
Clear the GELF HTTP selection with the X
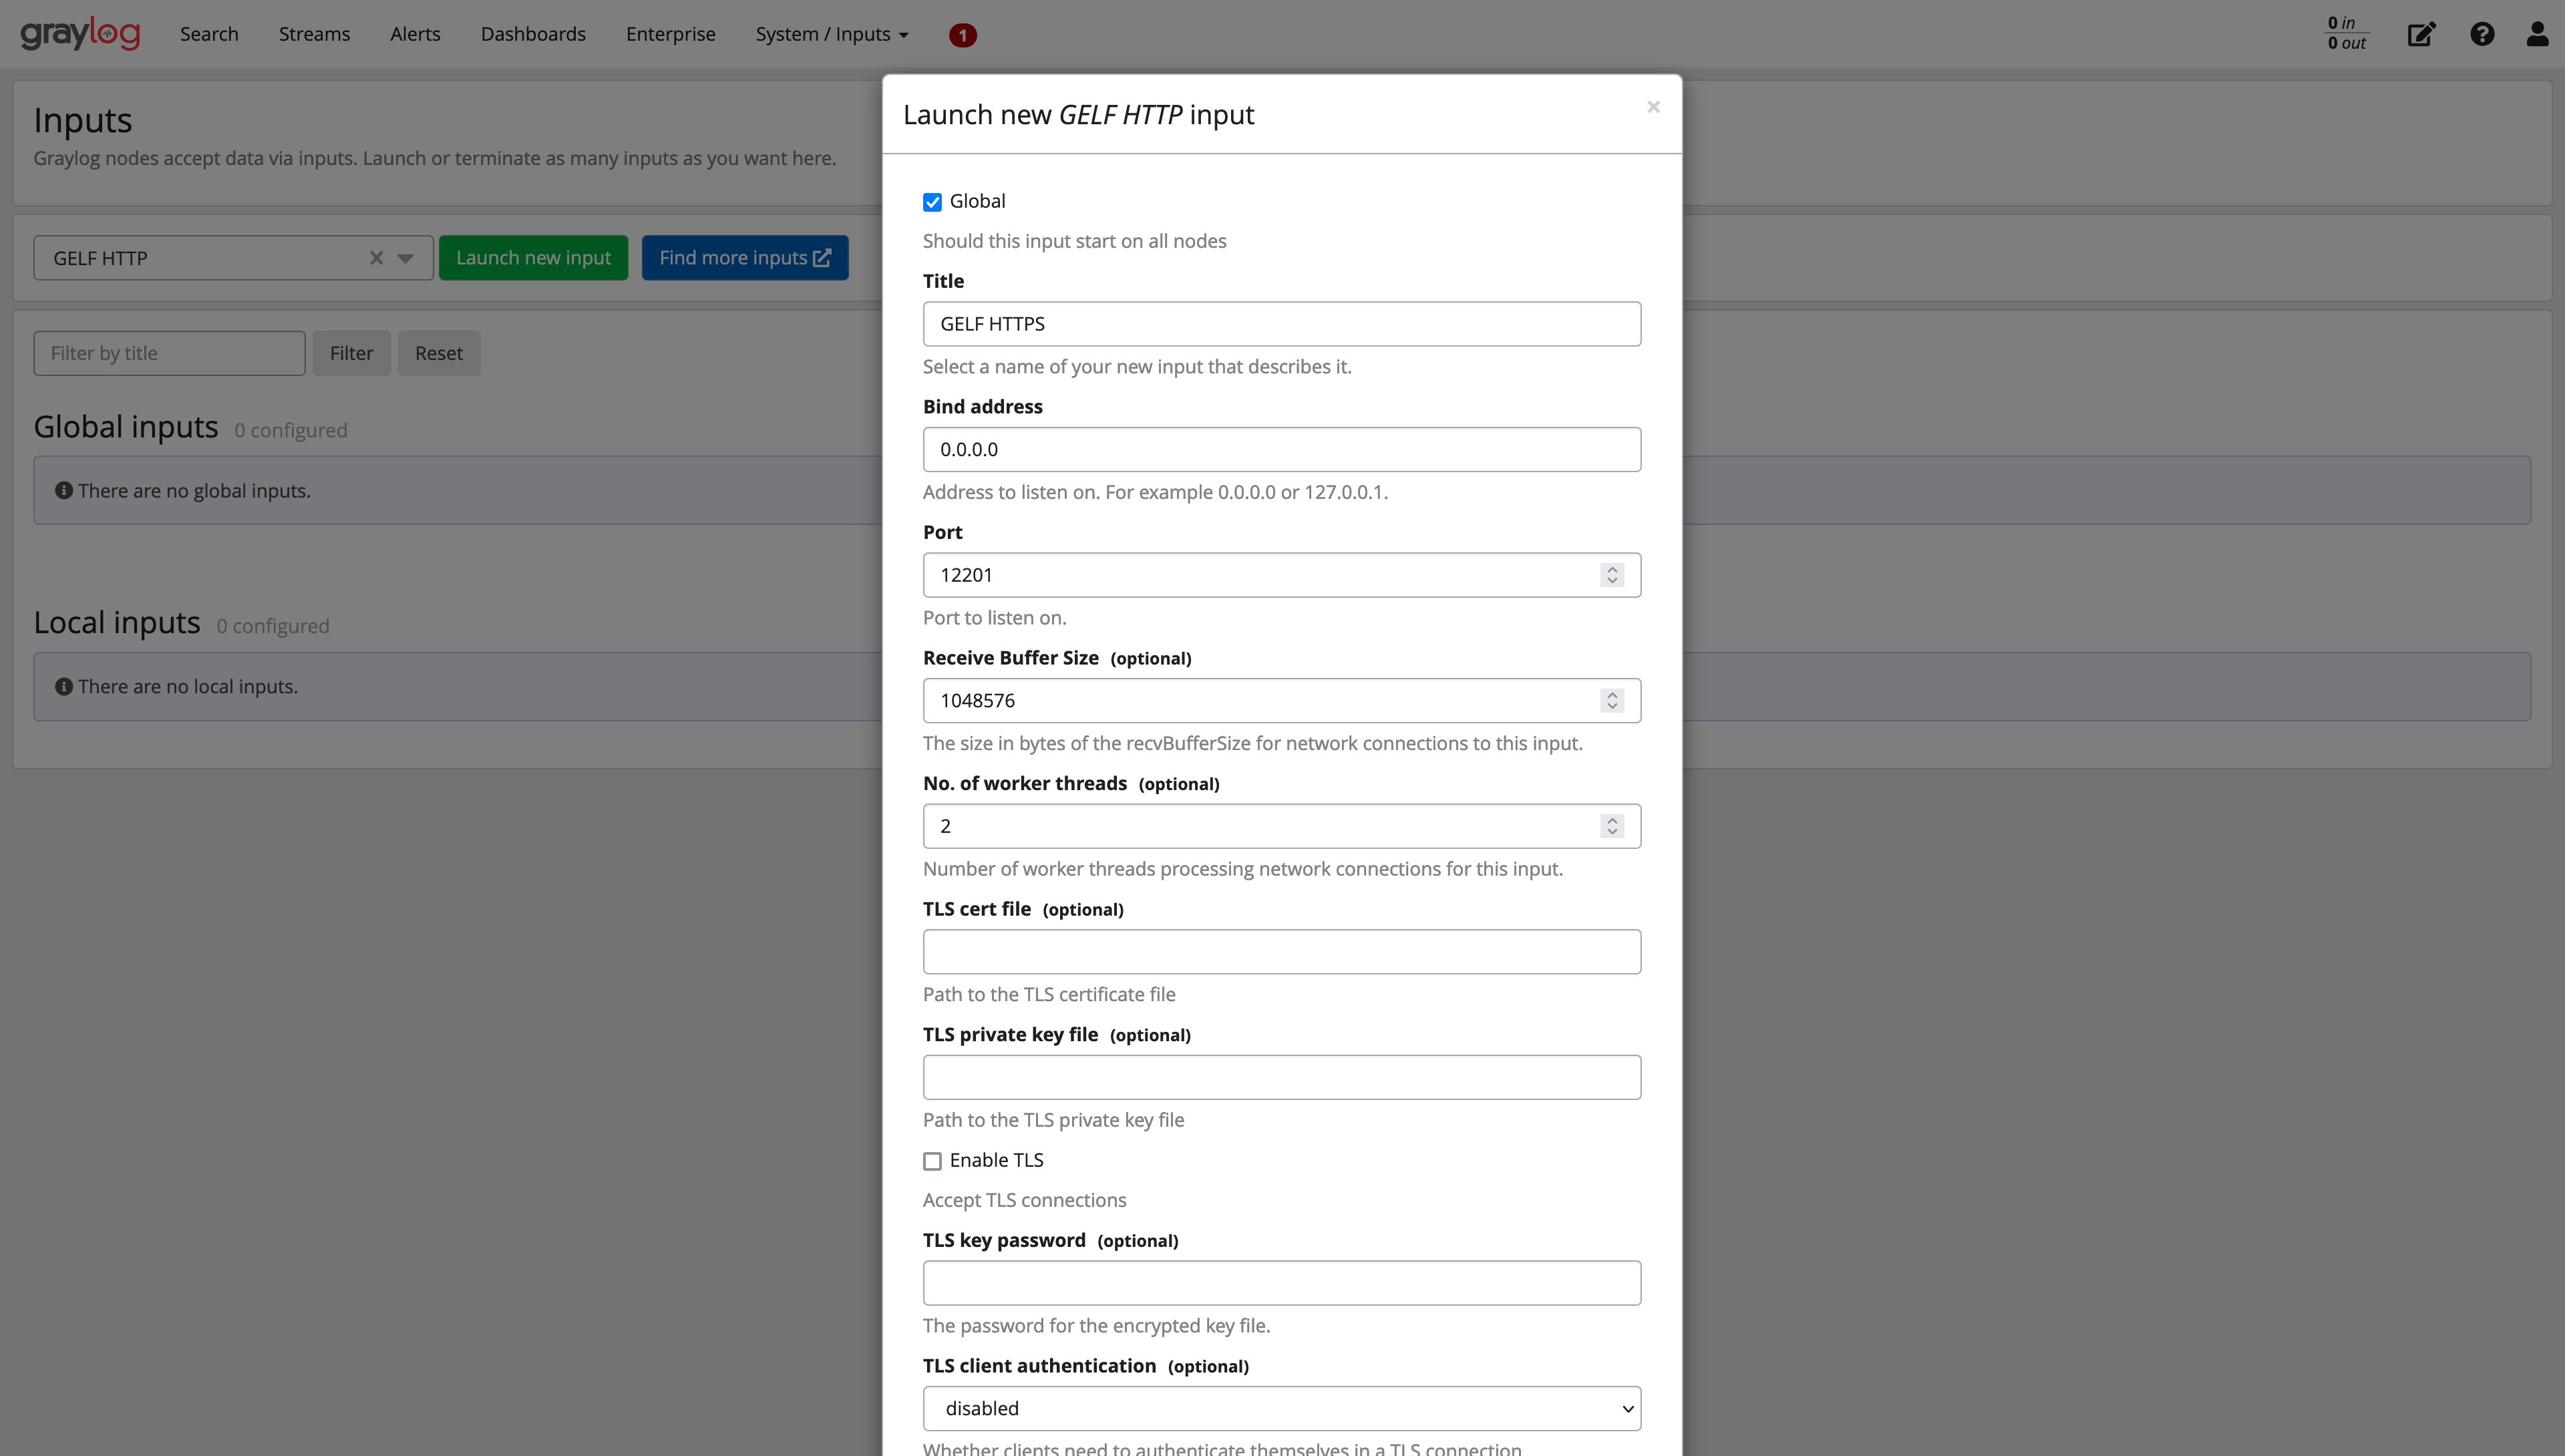pos(376,257)
